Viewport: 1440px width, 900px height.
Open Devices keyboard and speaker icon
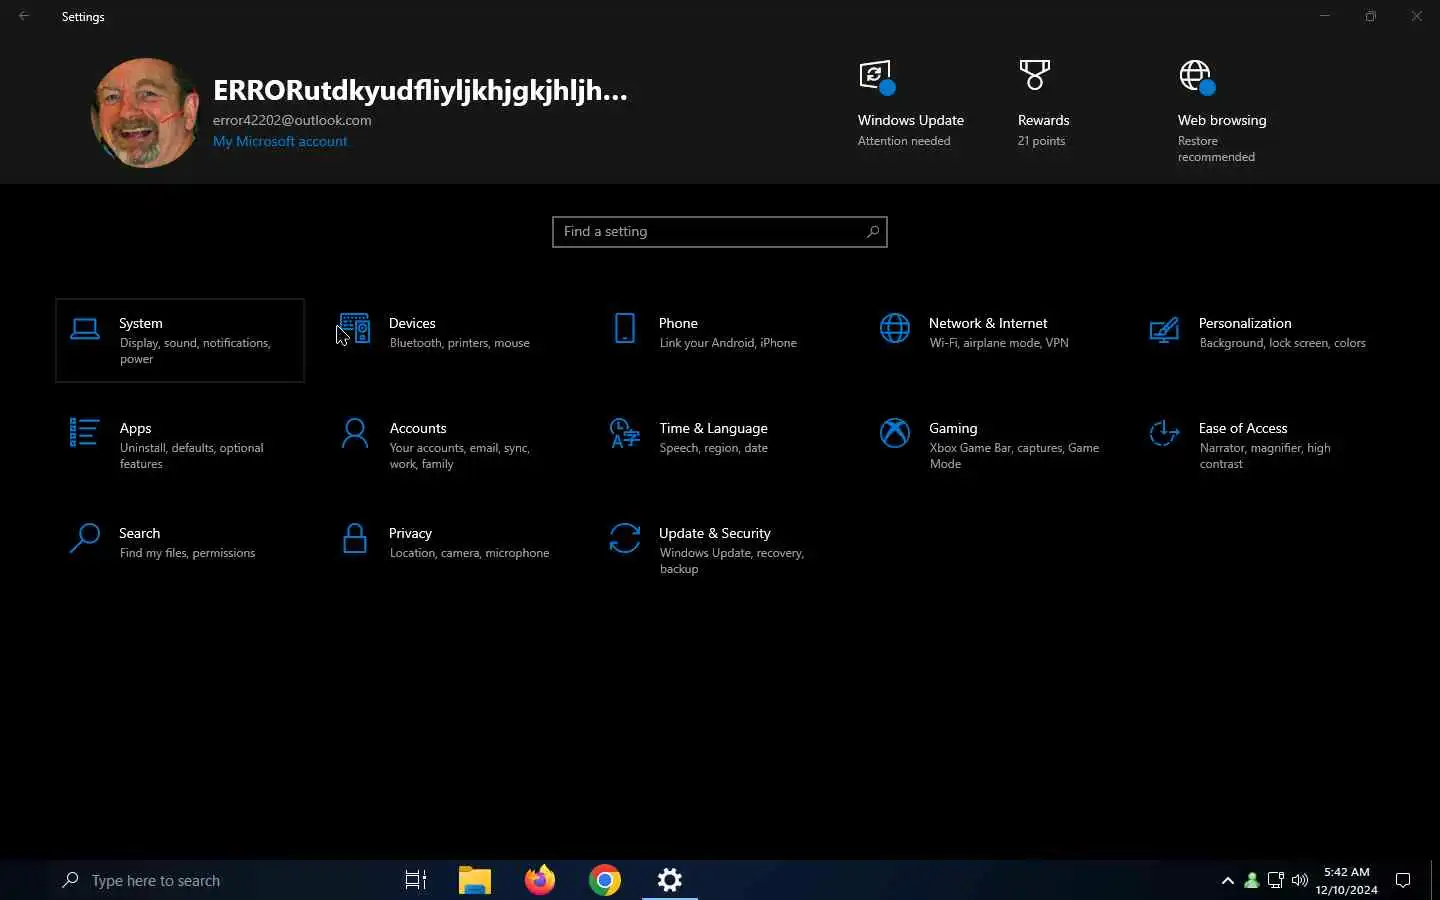[x=355, y=329]
